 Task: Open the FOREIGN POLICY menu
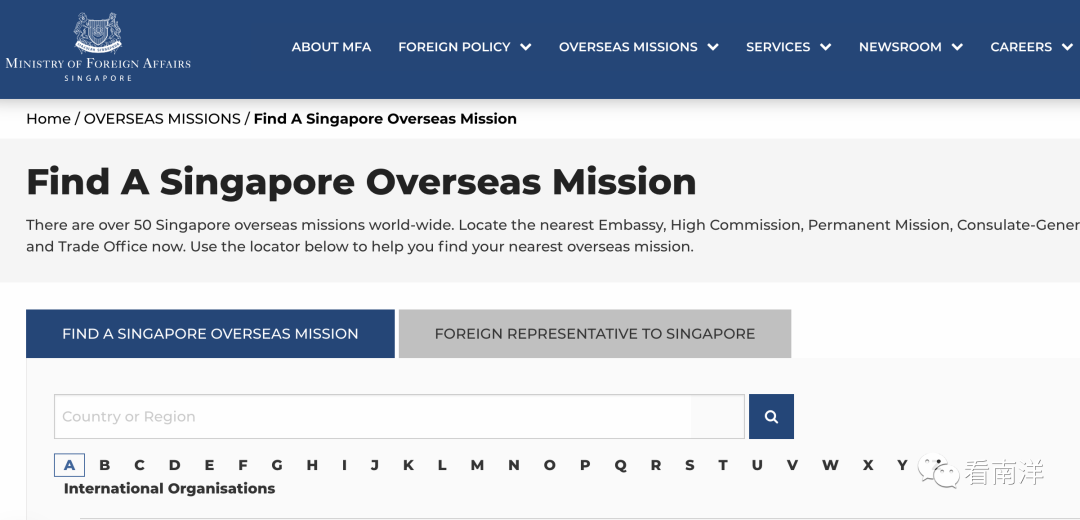click(x=455, y=47)
